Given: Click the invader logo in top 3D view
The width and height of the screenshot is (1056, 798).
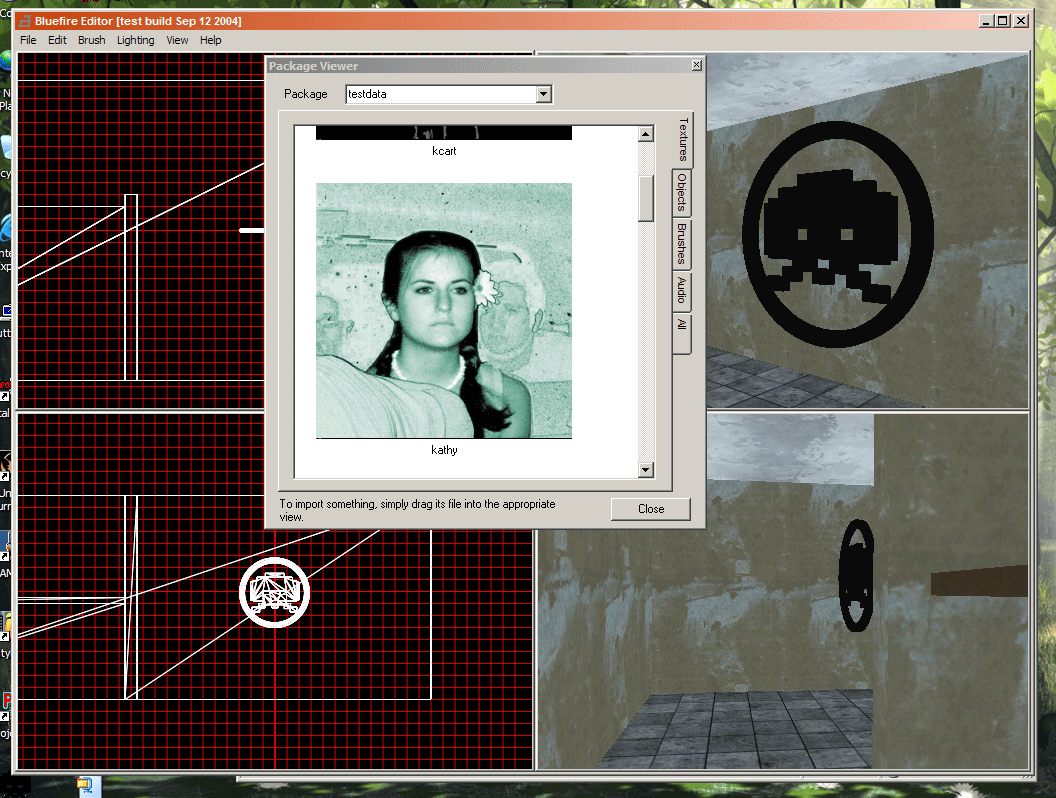Looking at the screenshot, I should click(x=838, y=234).
